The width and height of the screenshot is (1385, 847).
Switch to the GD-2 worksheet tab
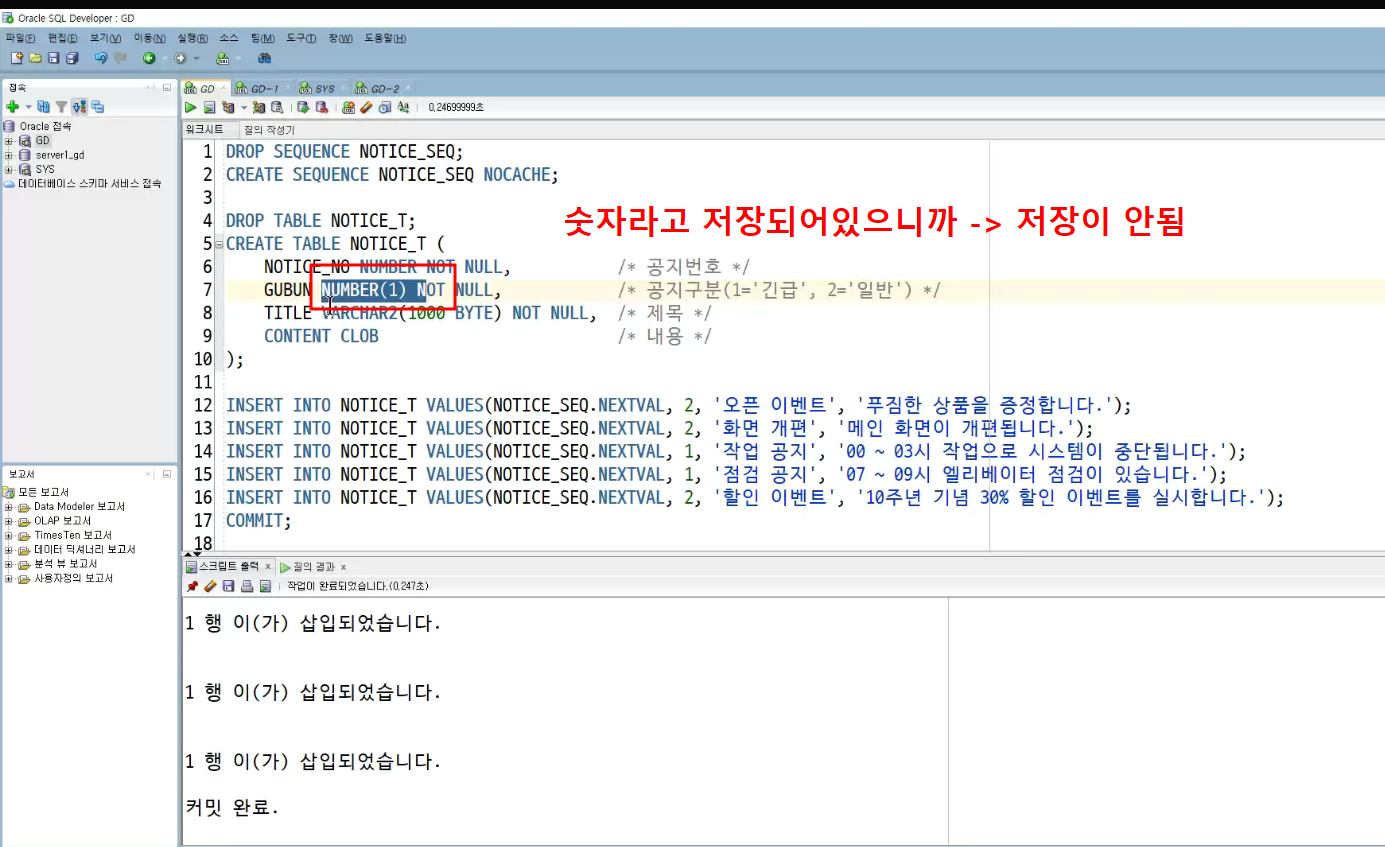384,89
